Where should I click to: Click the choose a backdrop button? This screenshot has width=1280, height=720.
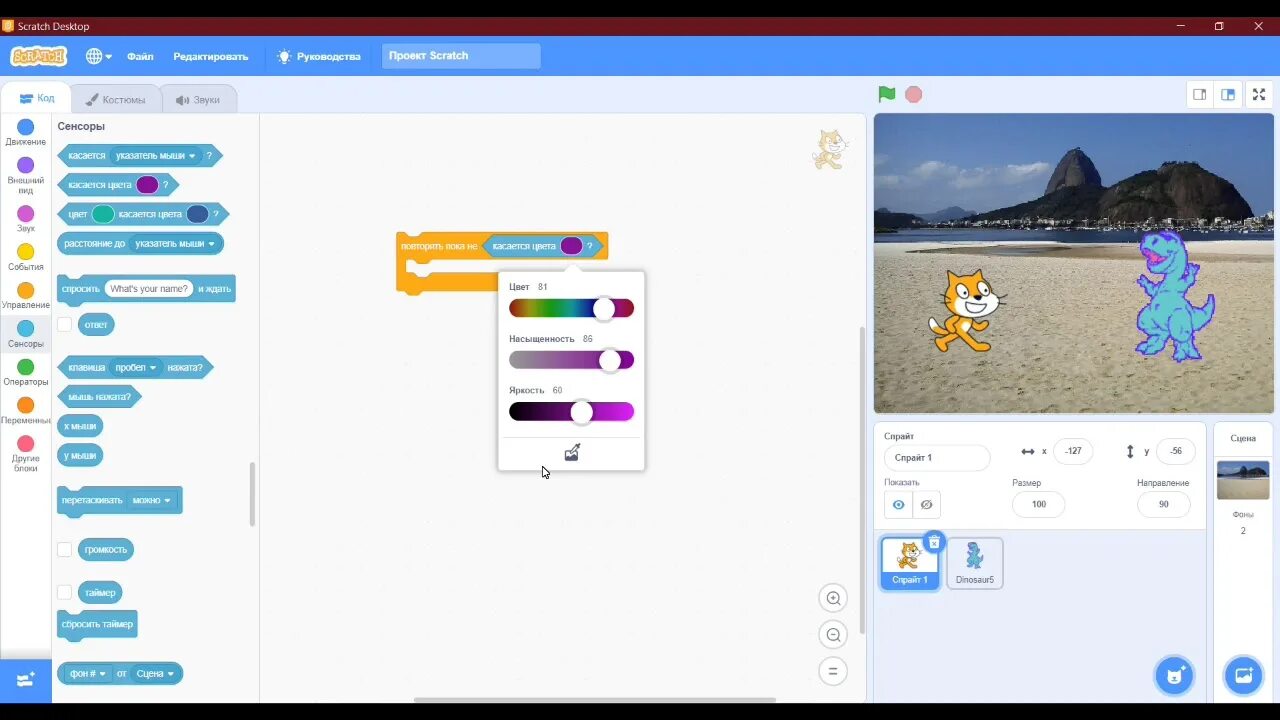(1244, 675)
